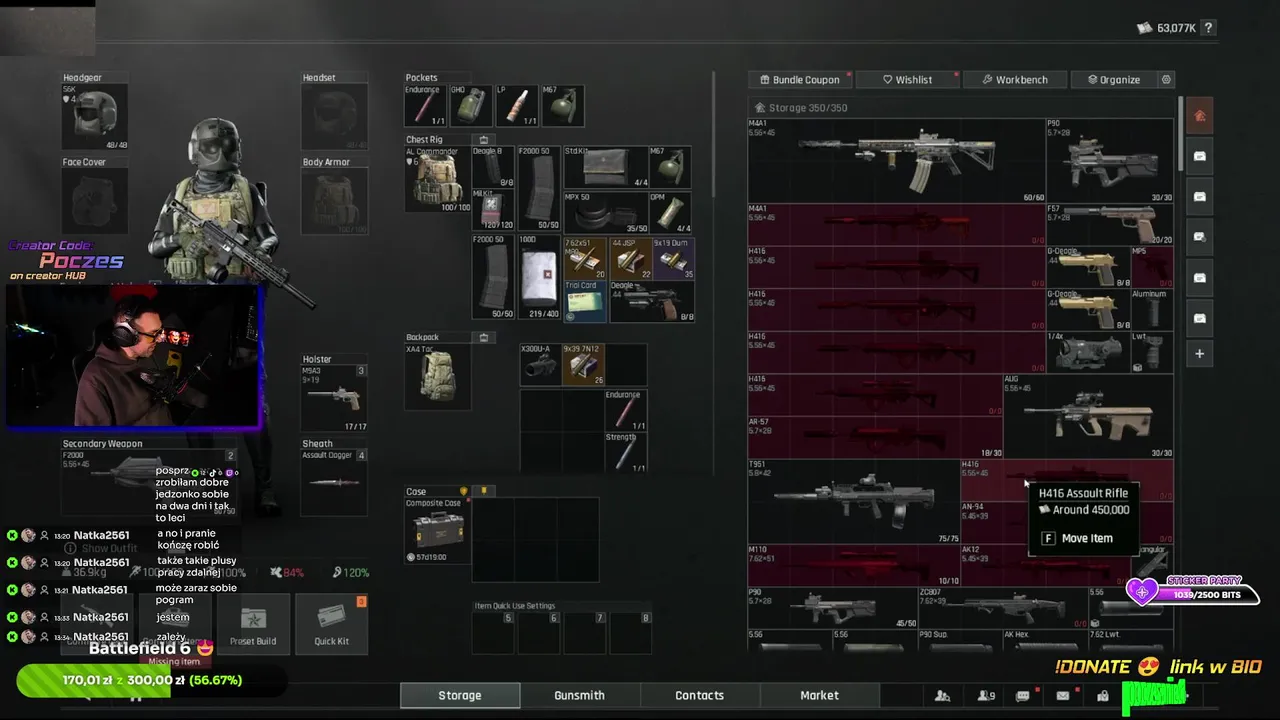Select the F57 pistol in storage
Viewport: 1280px width, 720px height.
1110,224
